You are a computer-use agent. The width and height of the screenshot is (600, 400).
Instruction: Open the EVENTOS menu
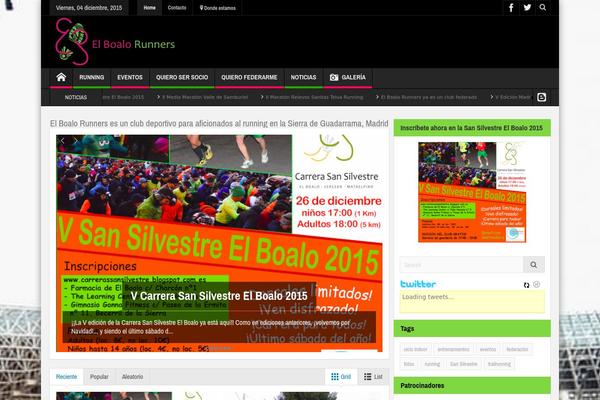[x=130, y=77]
